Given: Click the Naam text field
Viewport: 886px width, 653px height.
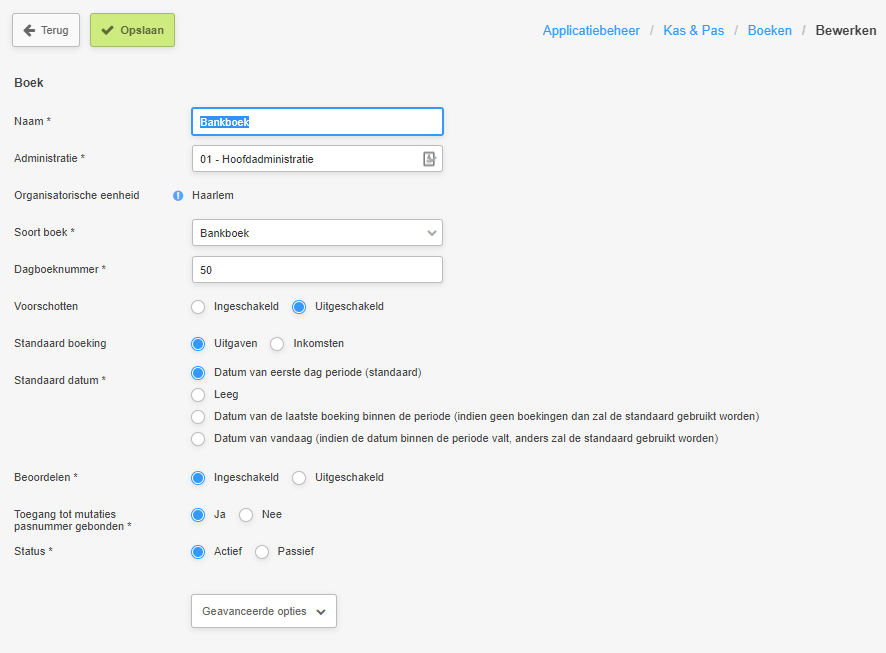Looking at the screenshot, I should pos(317,121).
